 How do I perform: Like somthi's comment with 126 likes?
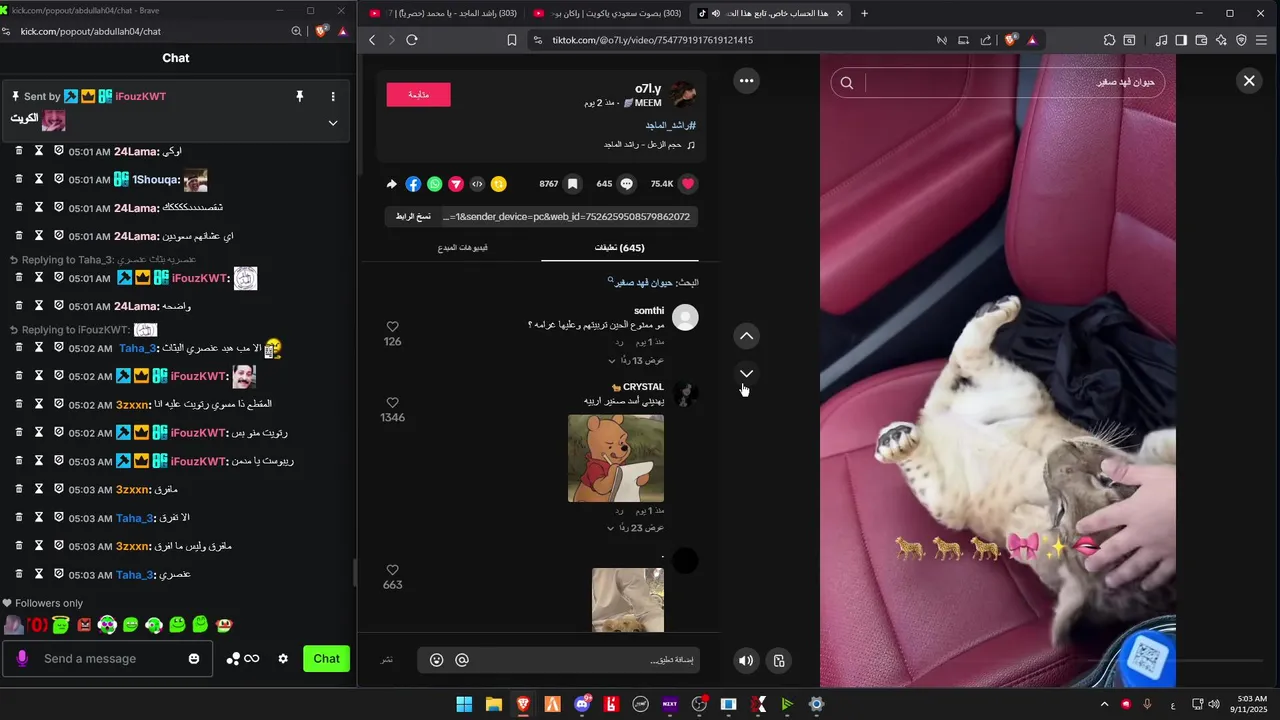click(392, 327)
